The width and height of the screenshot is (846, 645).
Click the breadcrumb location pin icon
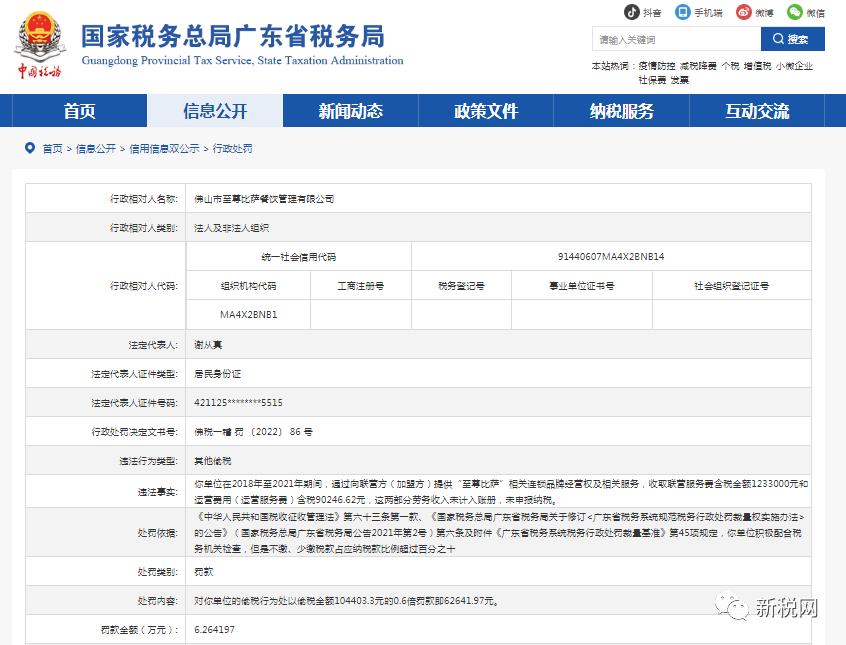[x=31, y=148]
